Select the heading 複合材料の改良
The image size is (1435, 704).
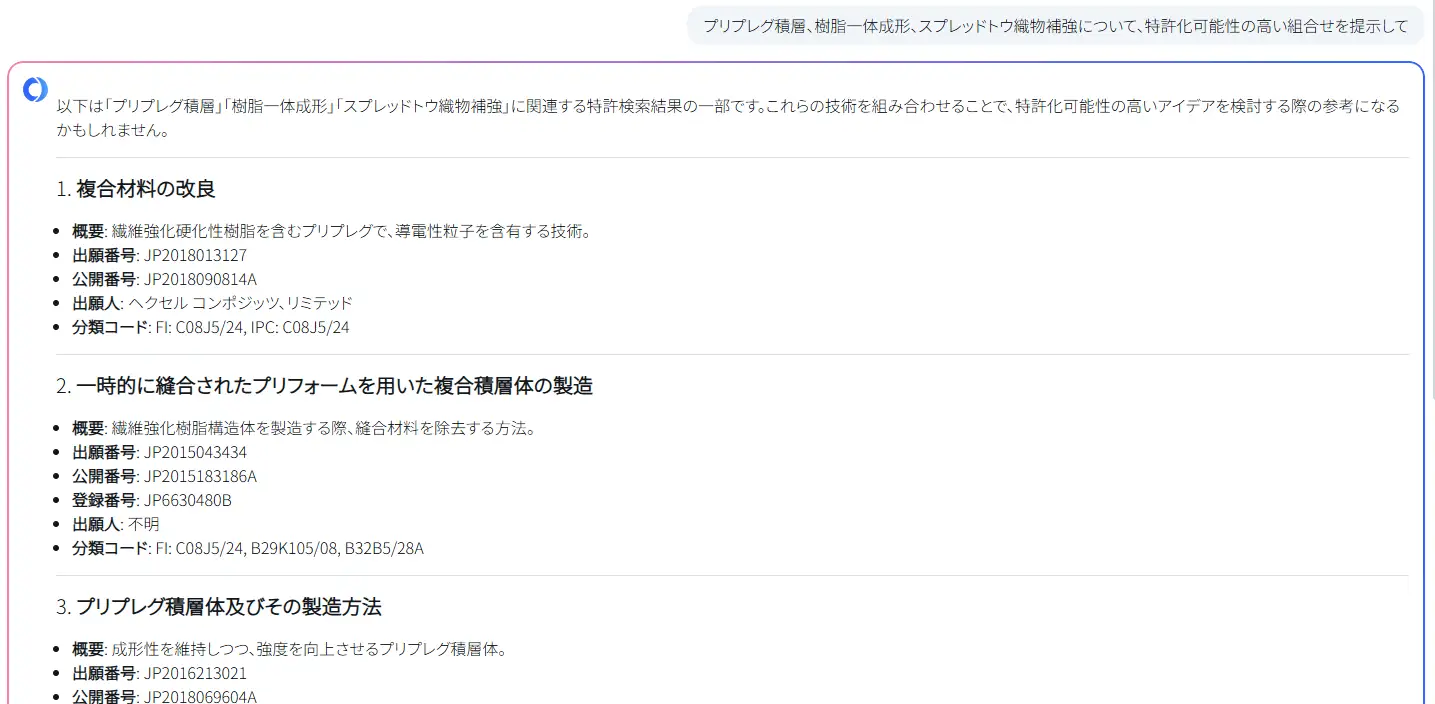145,189
